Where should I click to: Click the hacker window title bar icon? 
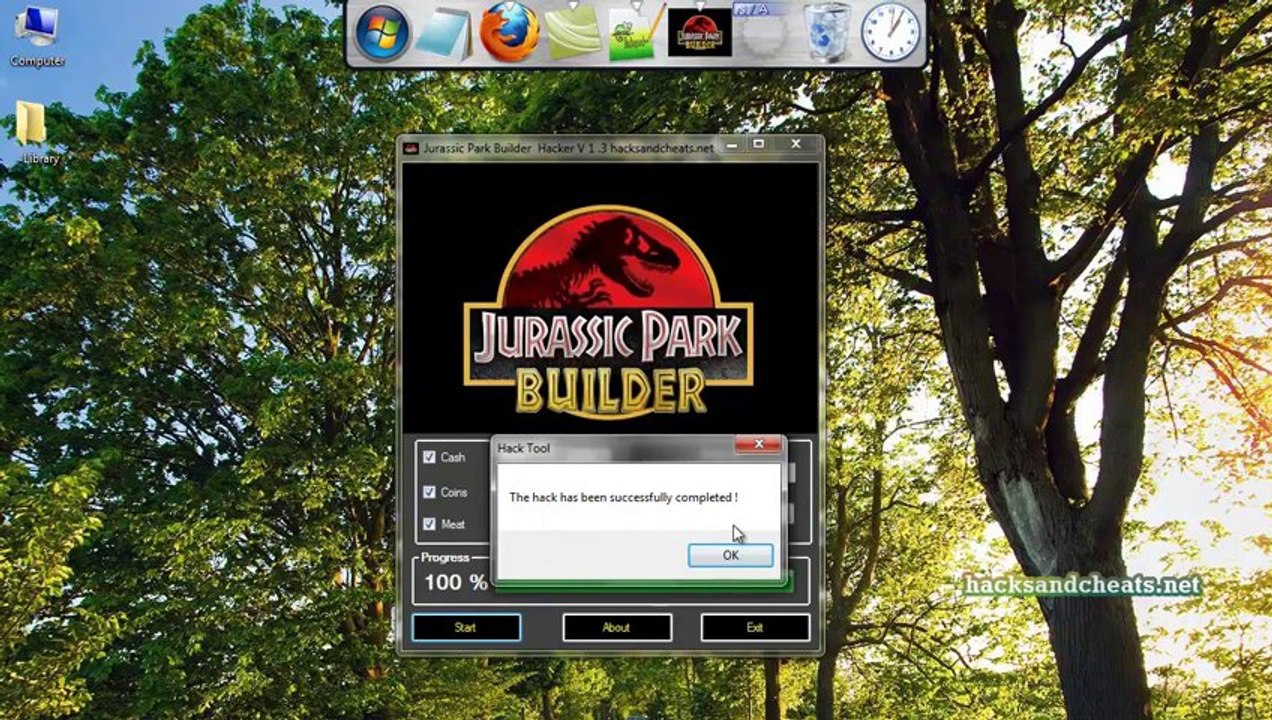tap(410, 148)
